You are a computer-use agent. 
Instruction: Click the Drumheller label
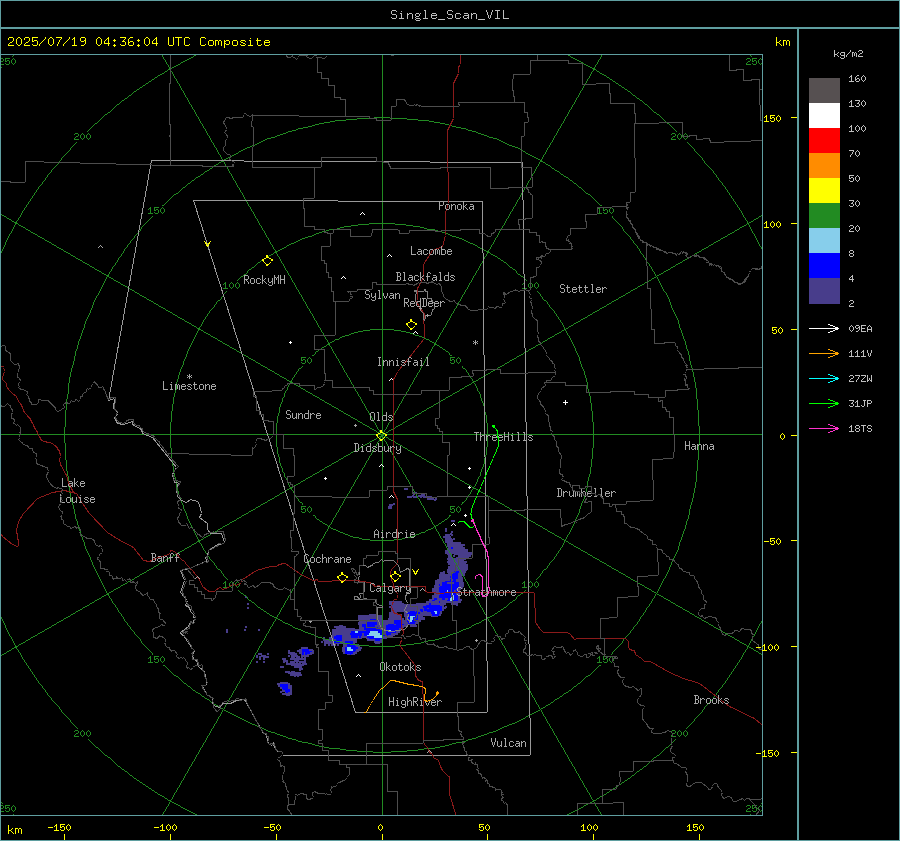(x=586, y=493)
